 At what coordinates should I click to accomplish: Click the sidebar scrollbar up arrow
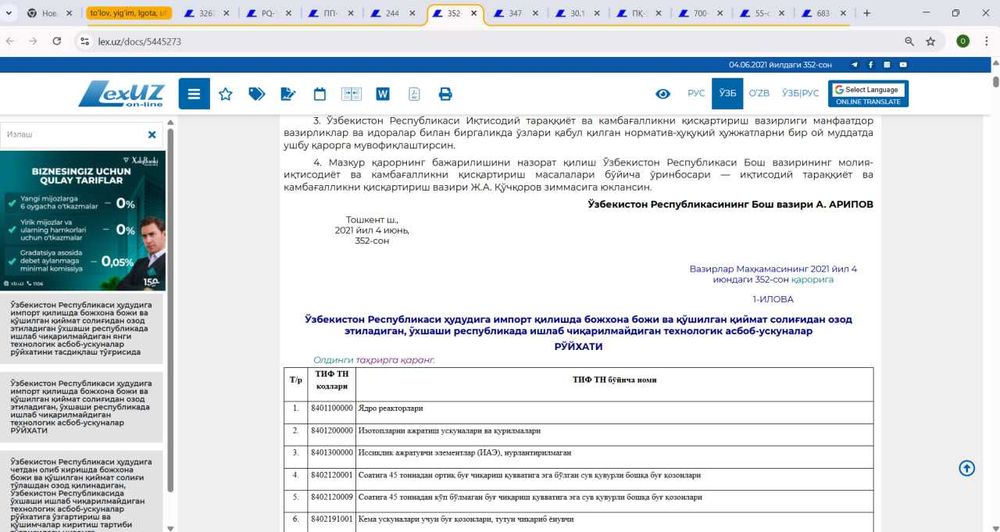tap(170, 122)
